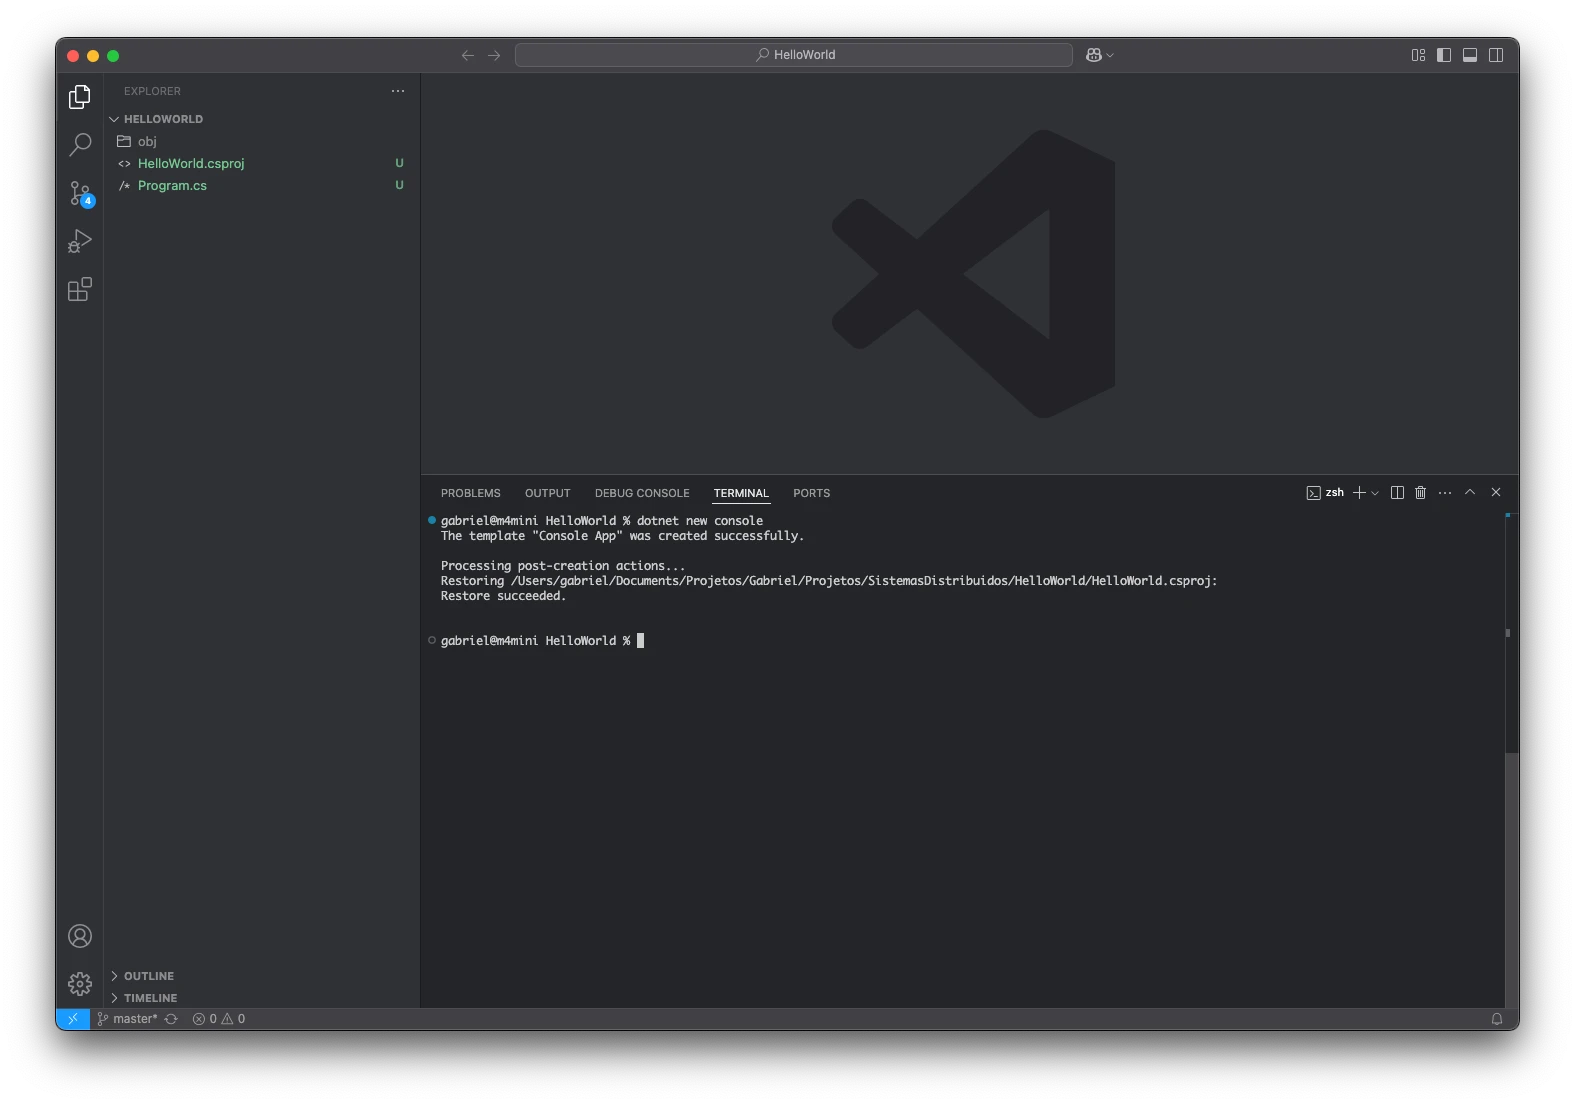This screenshot has width=1575, height=1104.
Task: Toggle the secondary side bar visibility
Action: coord(1496,55)
